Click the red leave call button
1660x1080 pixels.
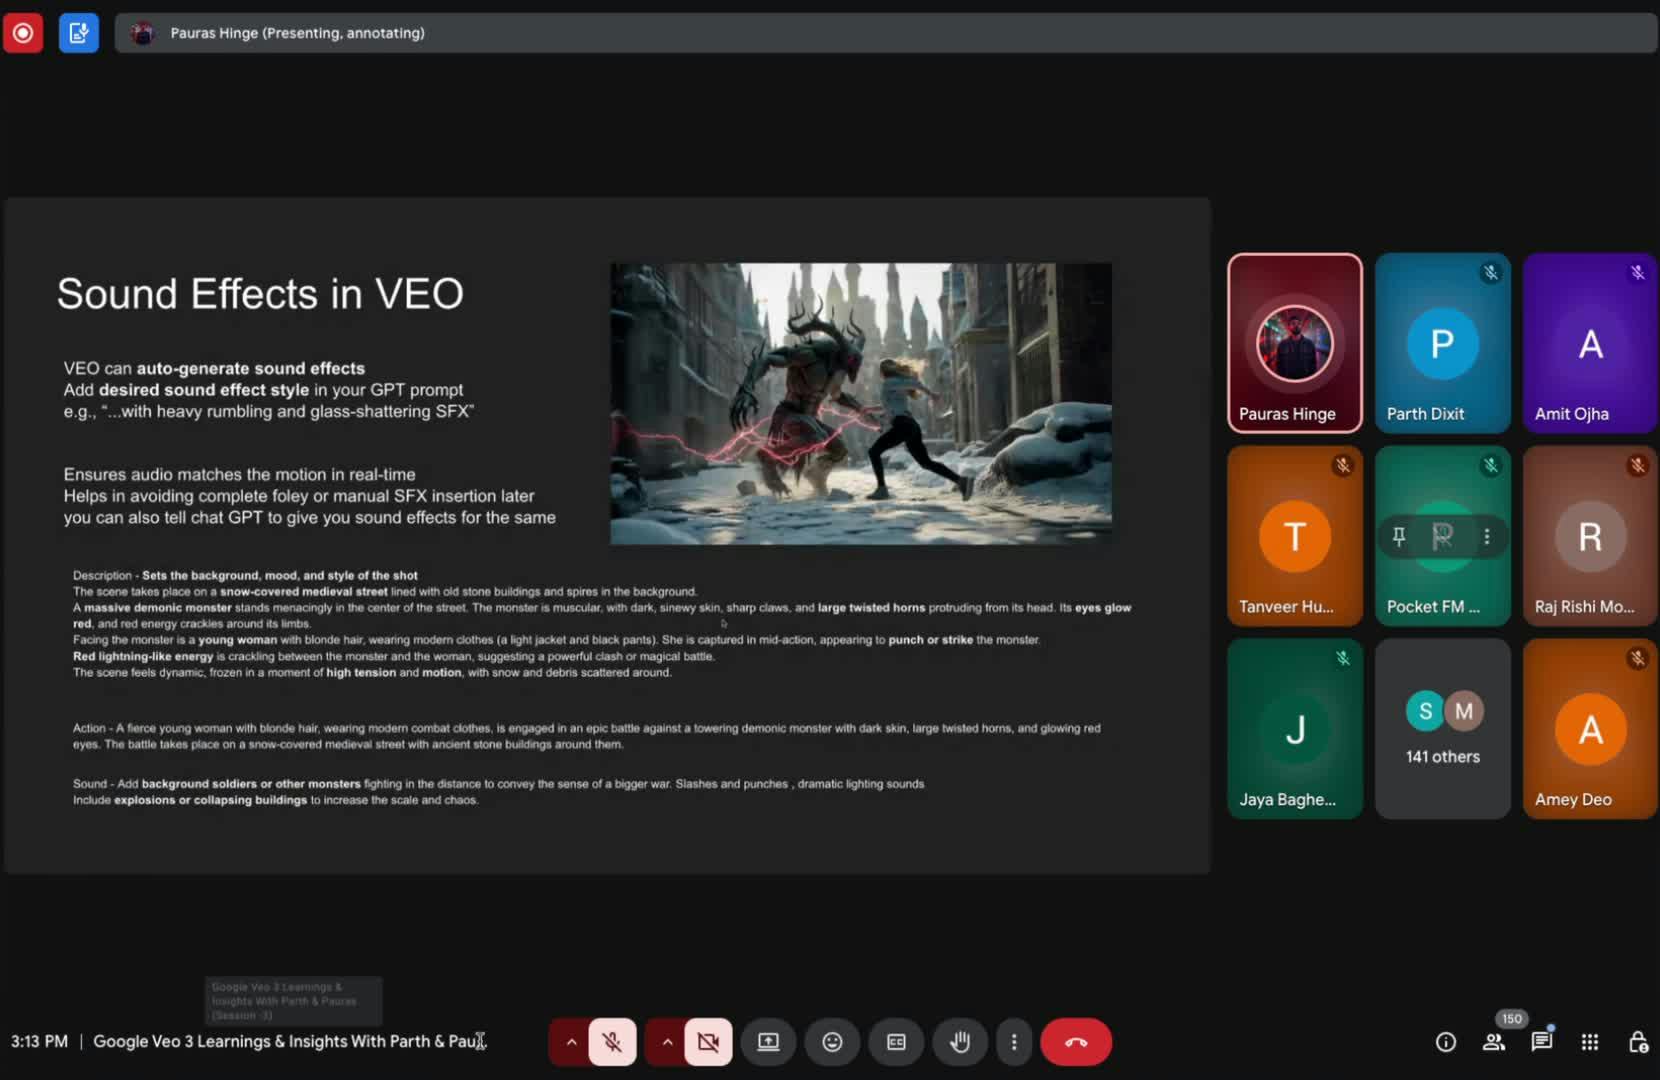tap(1076, 1042)
